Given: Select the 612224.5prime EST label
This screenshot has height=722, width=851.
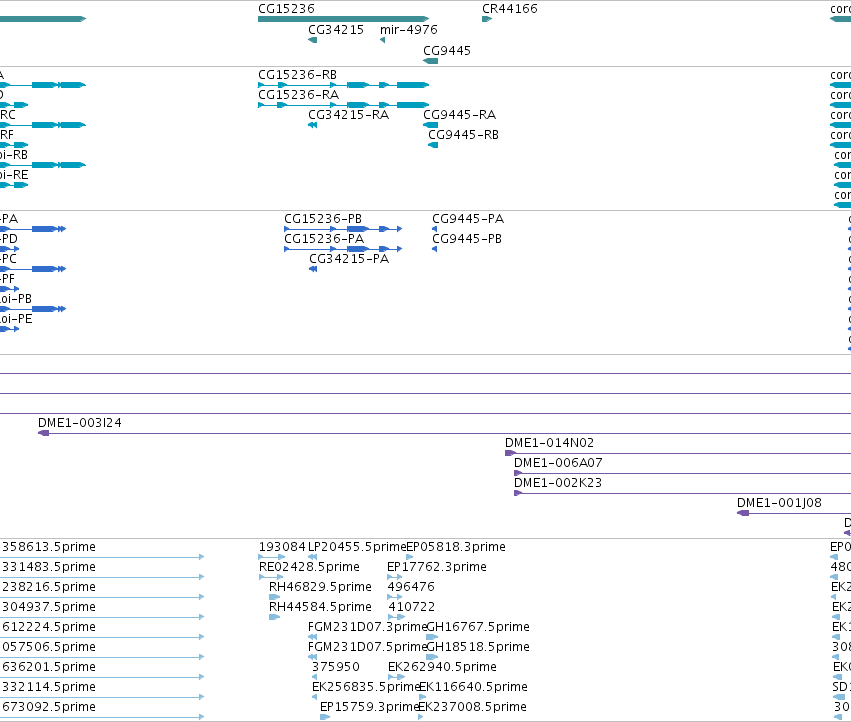Looking at the screenshot, I should click(49, 628).
